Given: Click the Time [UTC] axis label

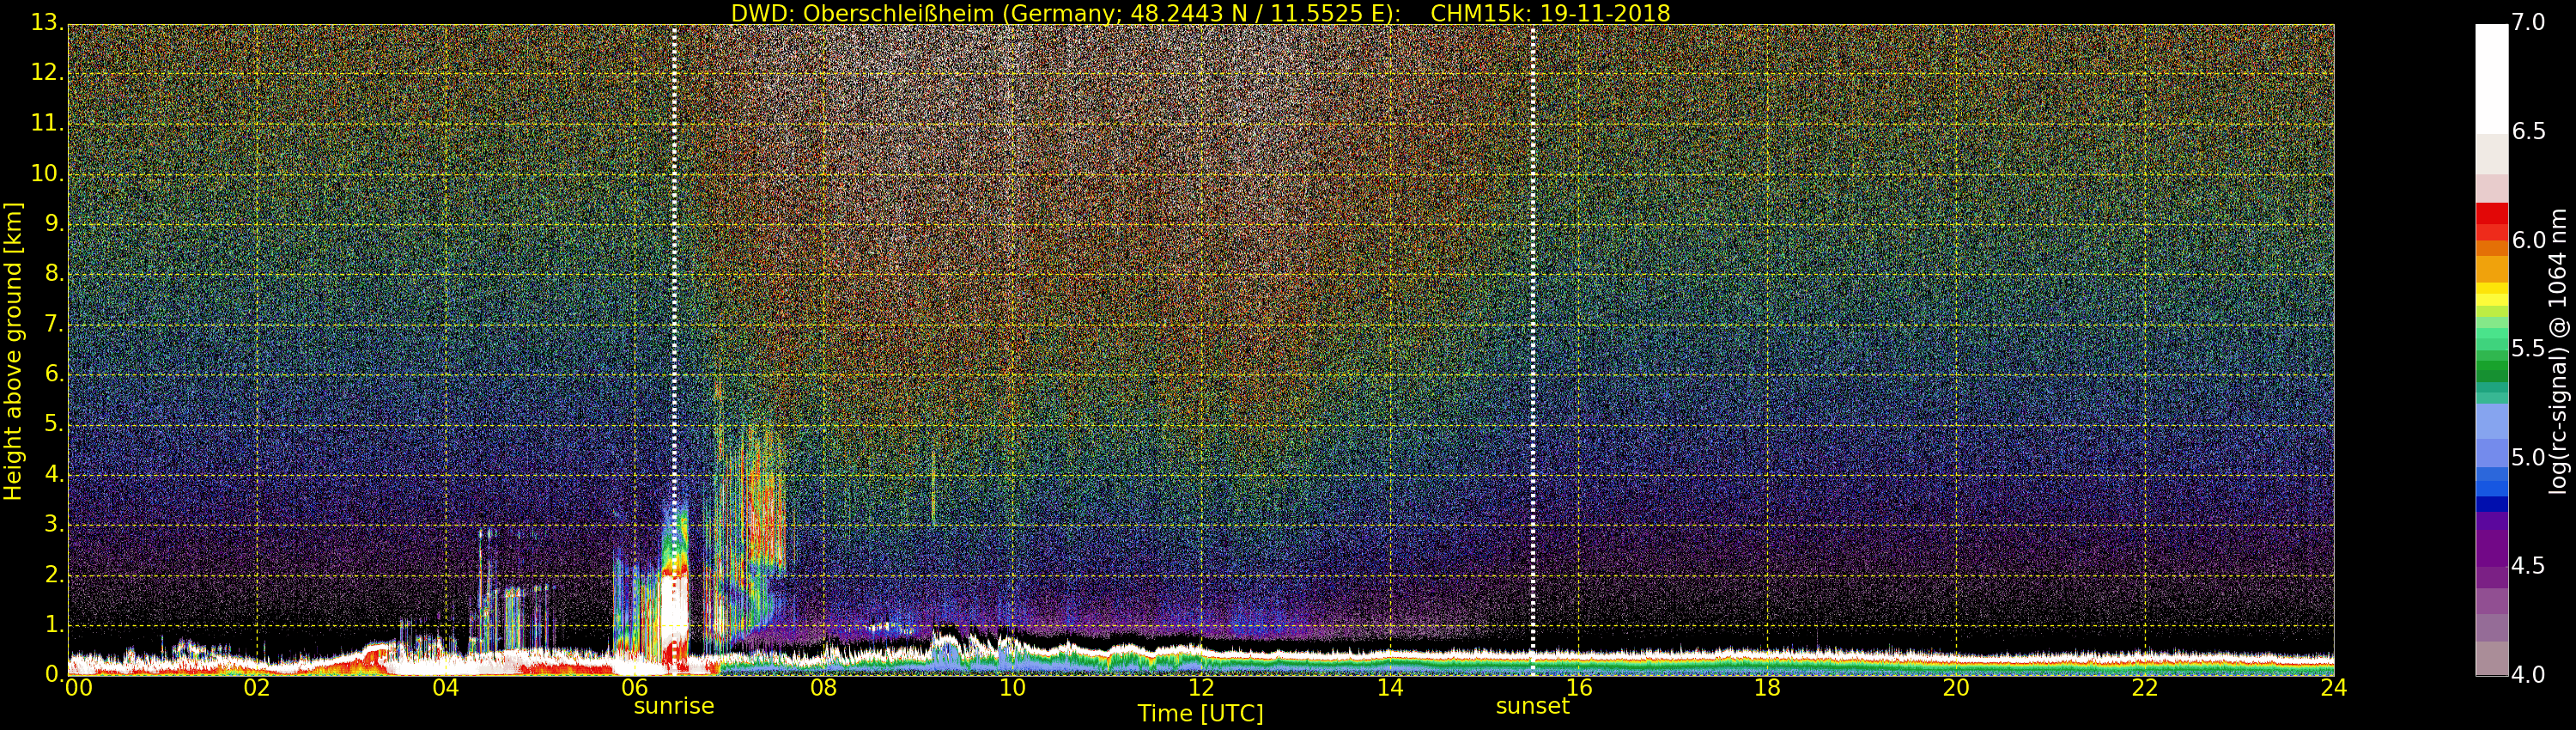Looking at the screenshot, I should [x=1200, y=714].
